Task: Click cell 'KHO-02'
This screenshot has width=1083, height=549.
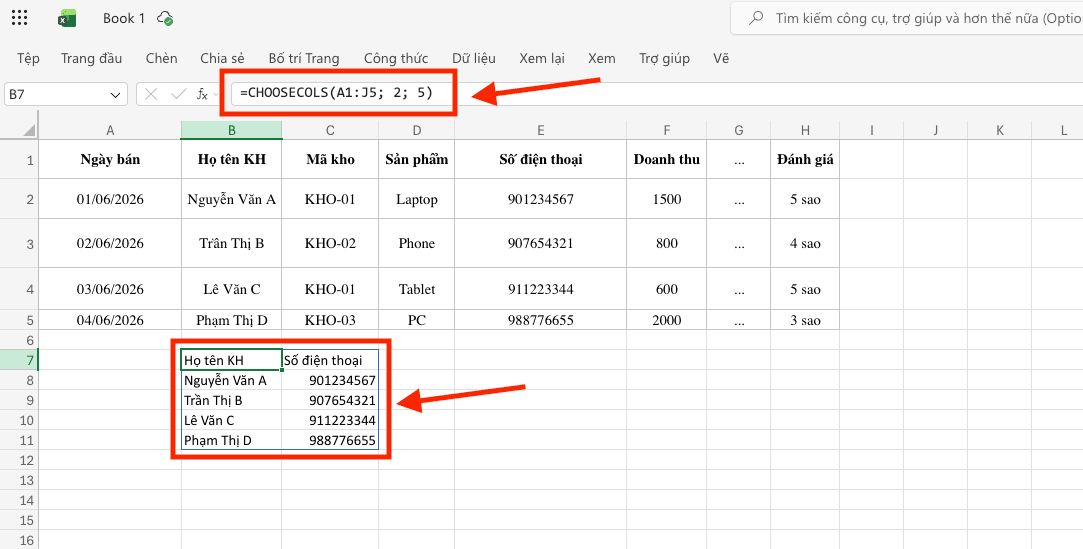Action: tap(330, 243)
